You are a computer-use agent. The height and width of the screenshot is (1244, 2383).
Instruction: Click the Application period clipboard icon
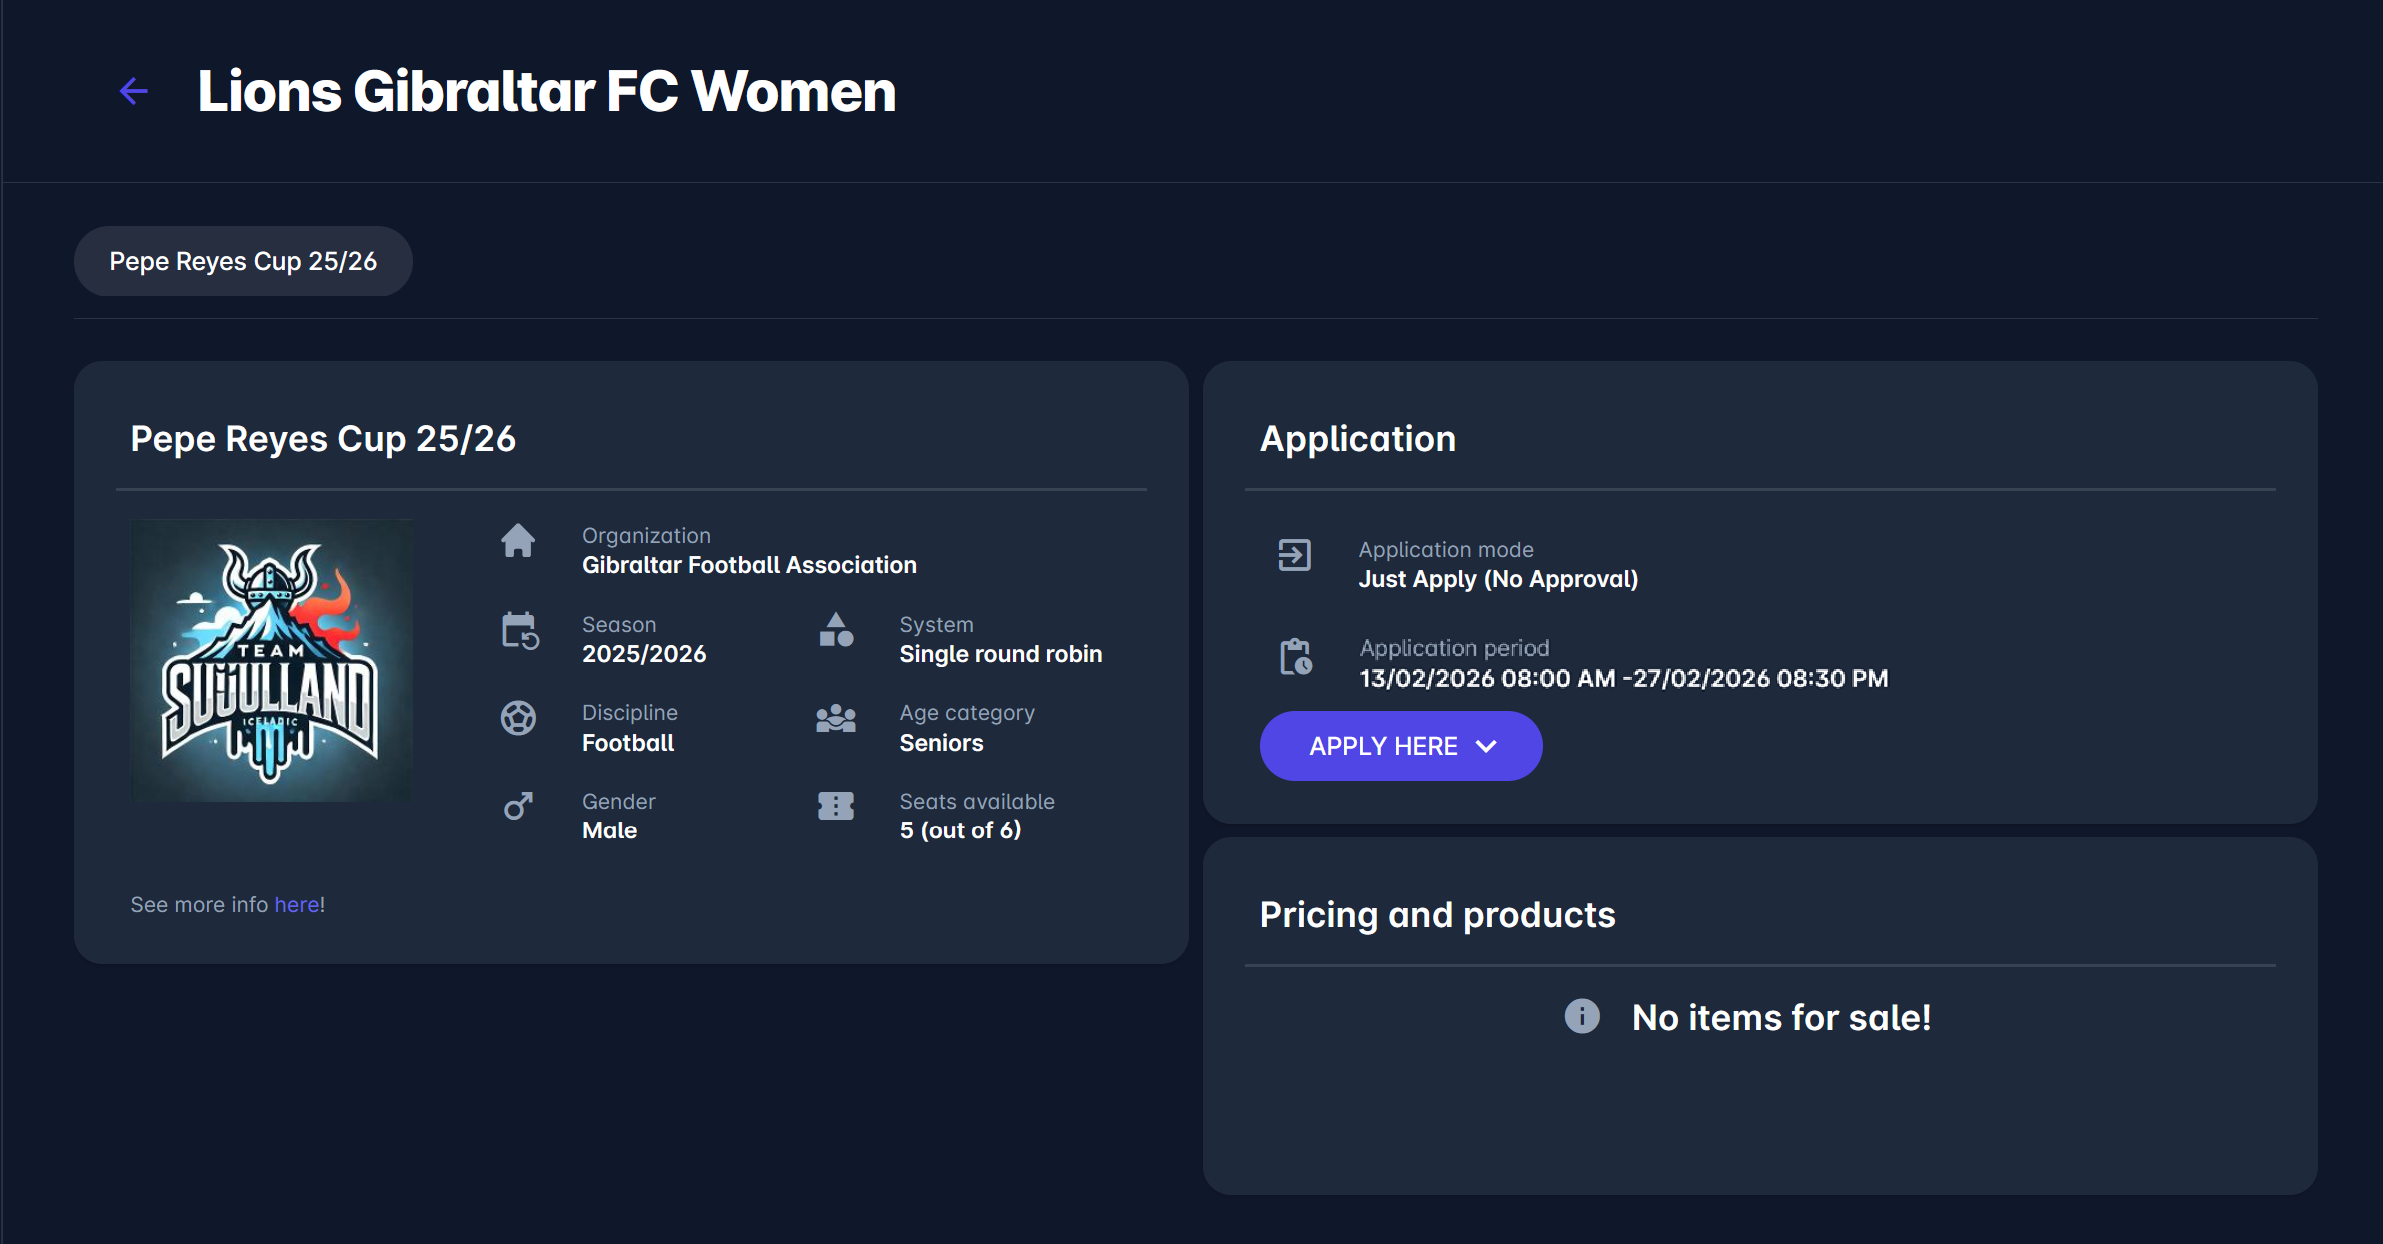1296,657
